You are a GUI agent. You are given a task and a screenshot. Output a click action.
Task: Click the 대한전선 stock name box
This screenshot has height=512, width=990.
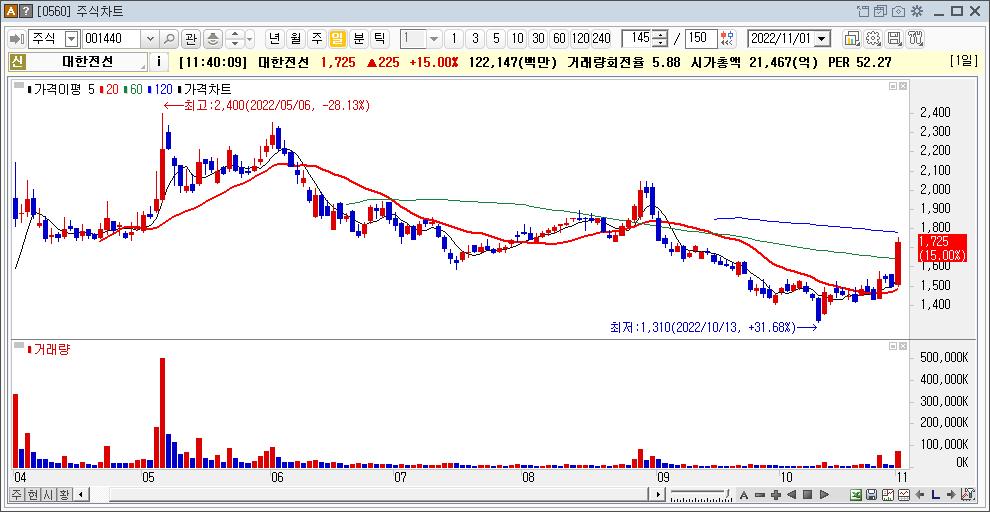coord(87,62)
